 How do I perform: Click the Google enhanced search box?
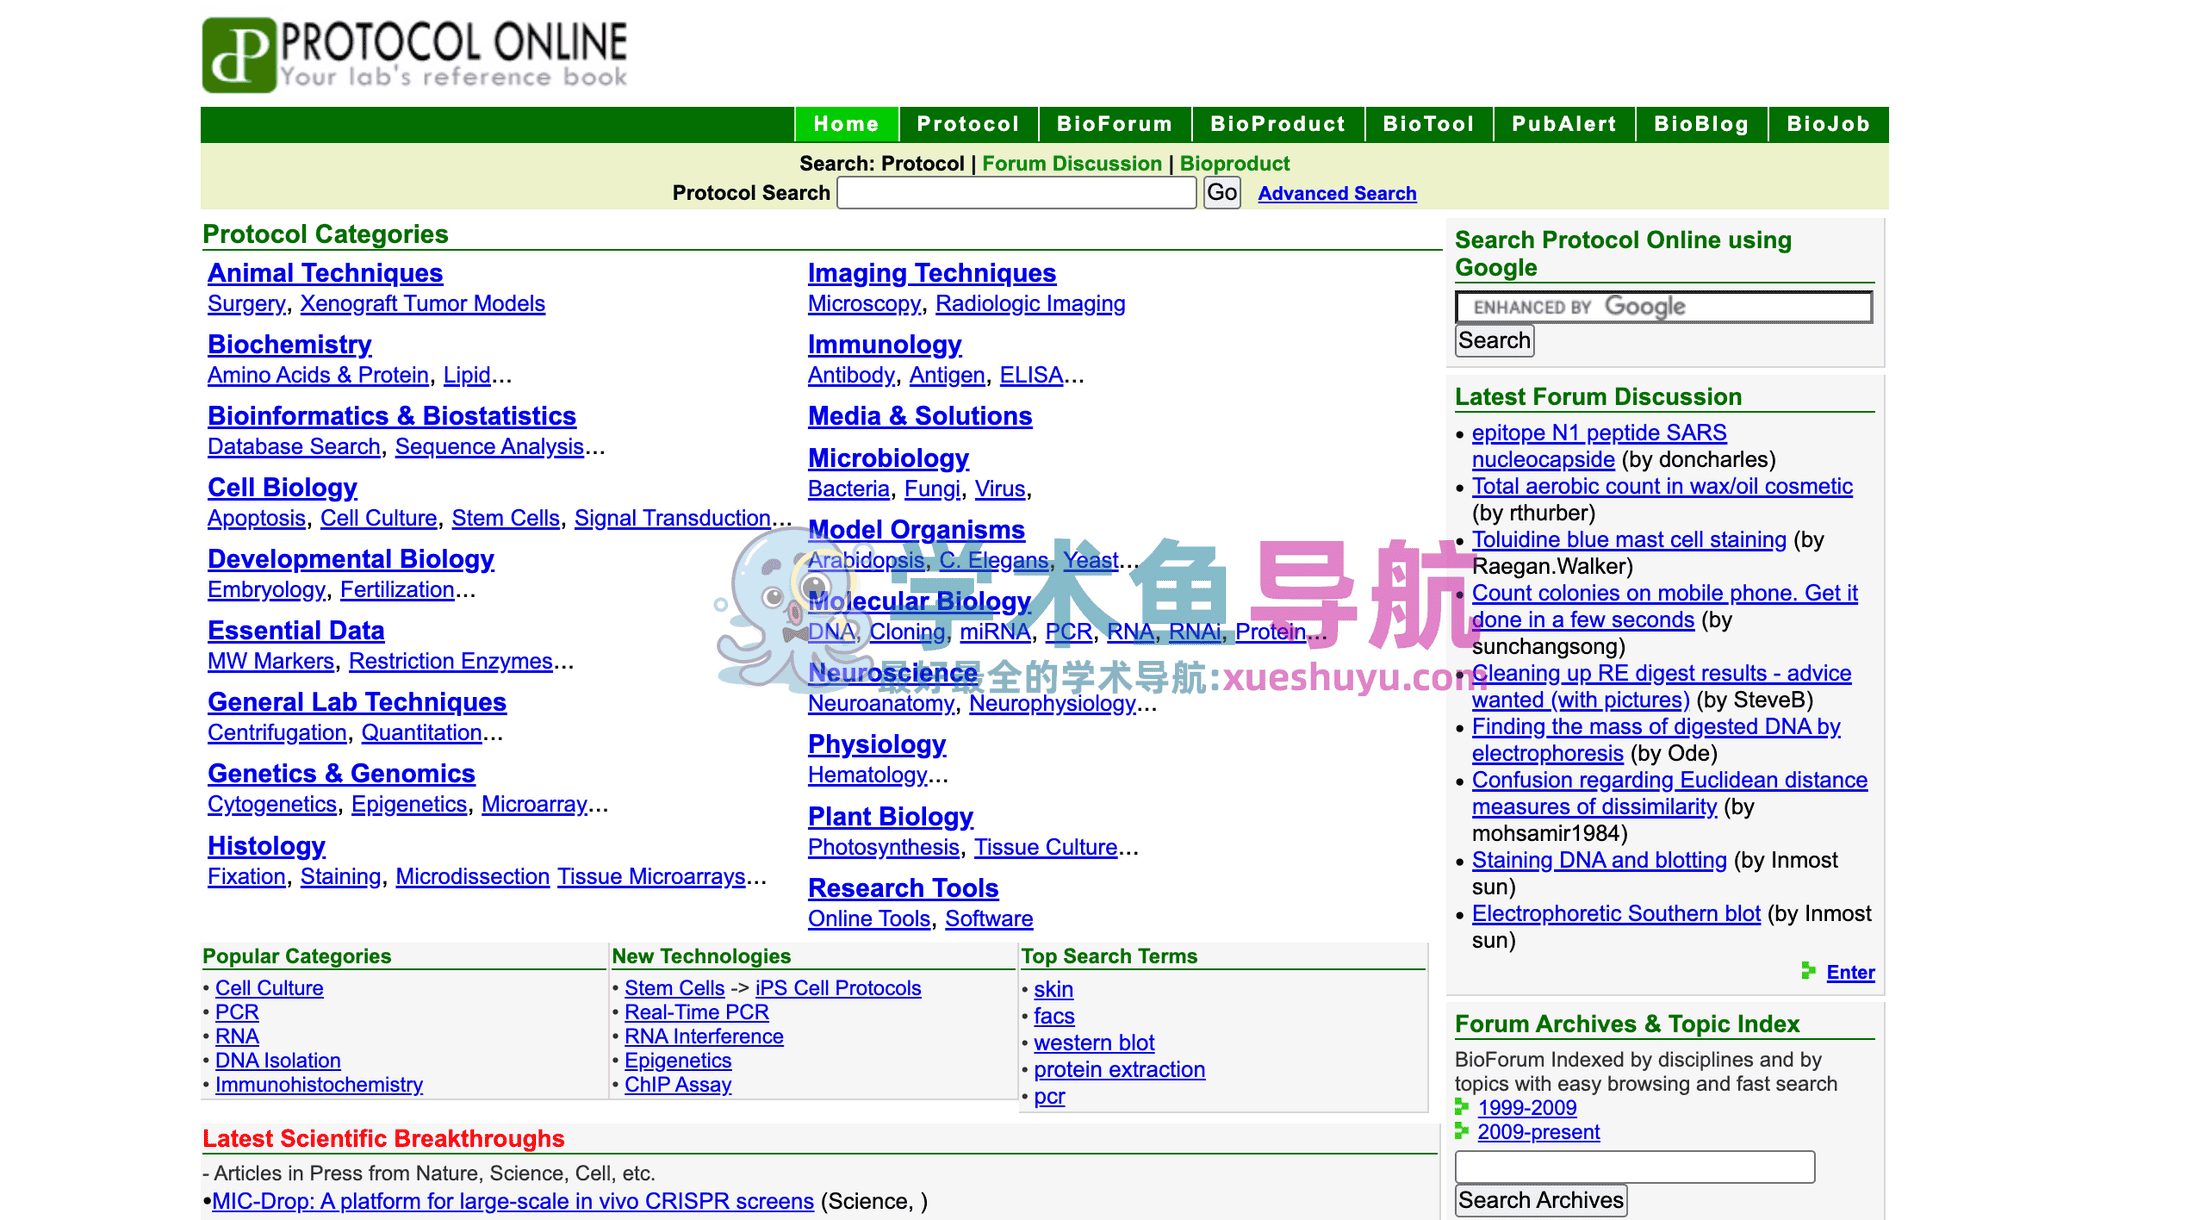1663,307
